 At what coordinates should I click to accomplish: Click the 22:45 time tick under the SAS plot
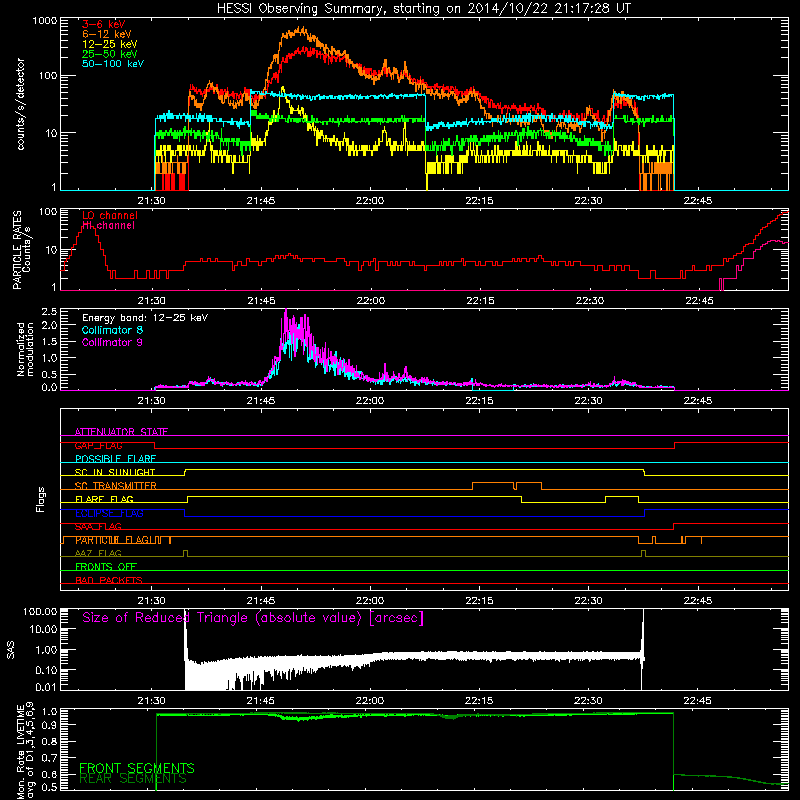tap(697, 701)
